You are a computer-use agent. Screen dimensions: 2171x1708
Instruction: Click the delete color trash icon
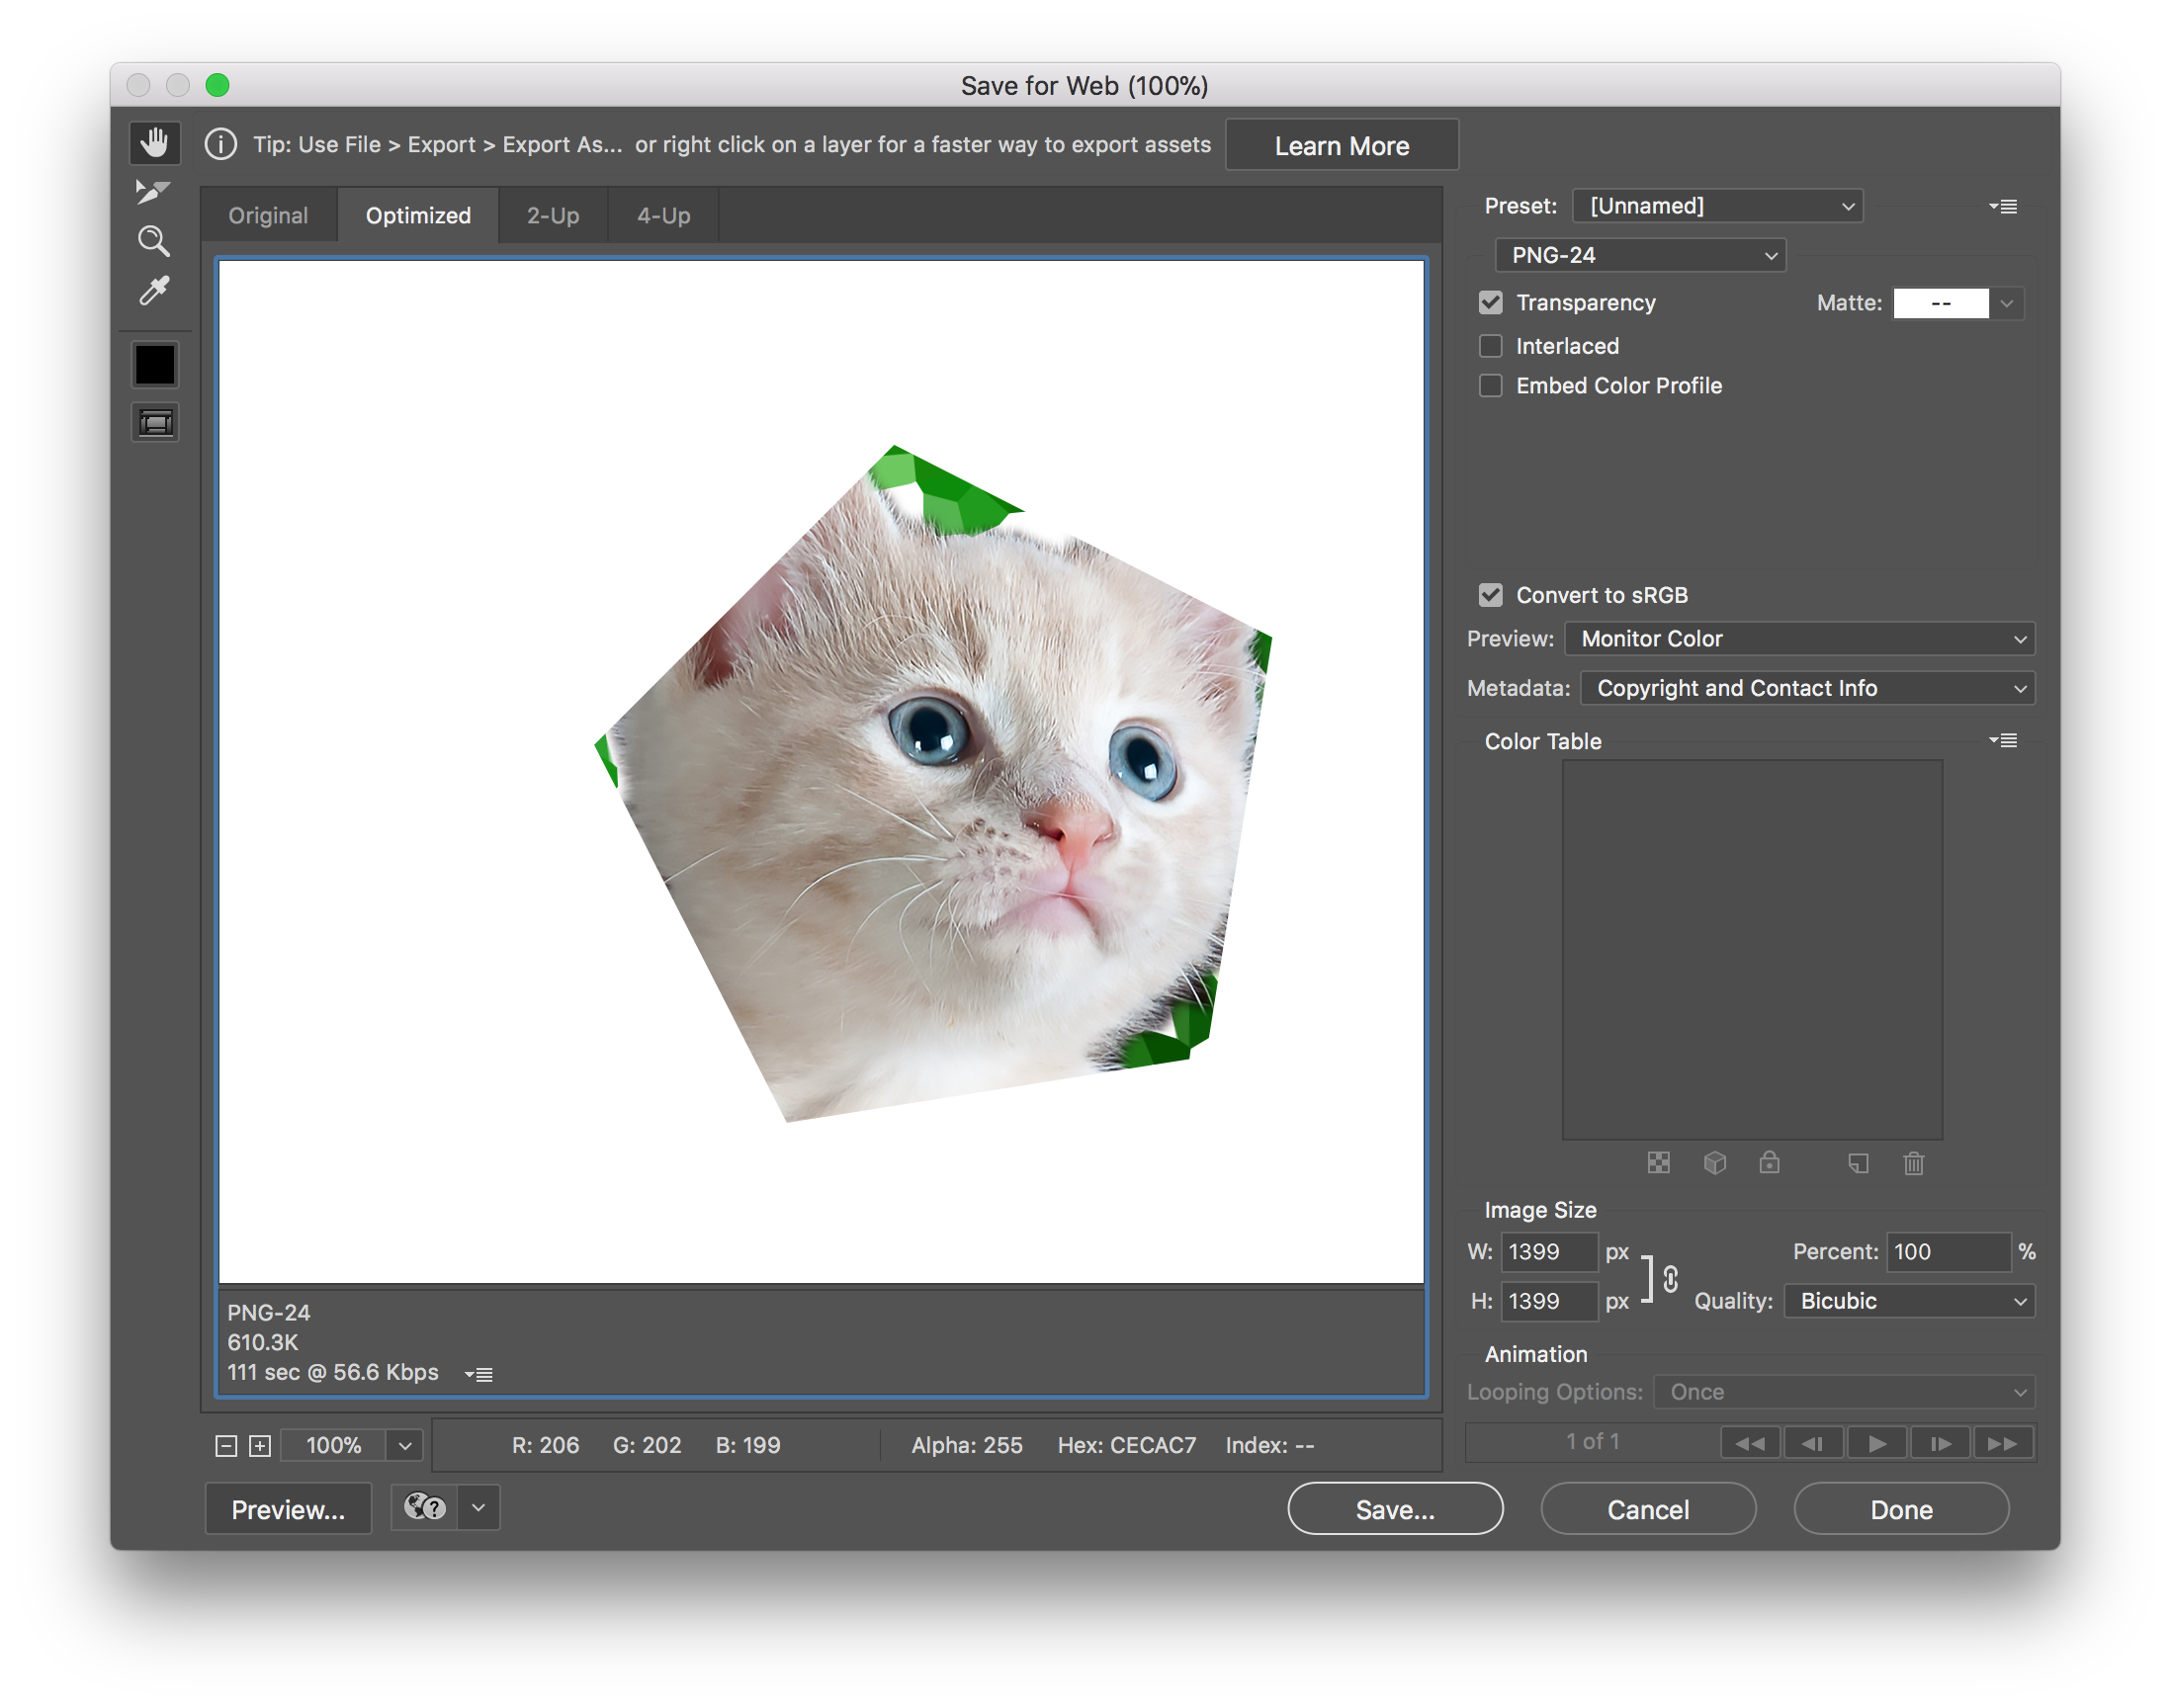[1913, 1163]
